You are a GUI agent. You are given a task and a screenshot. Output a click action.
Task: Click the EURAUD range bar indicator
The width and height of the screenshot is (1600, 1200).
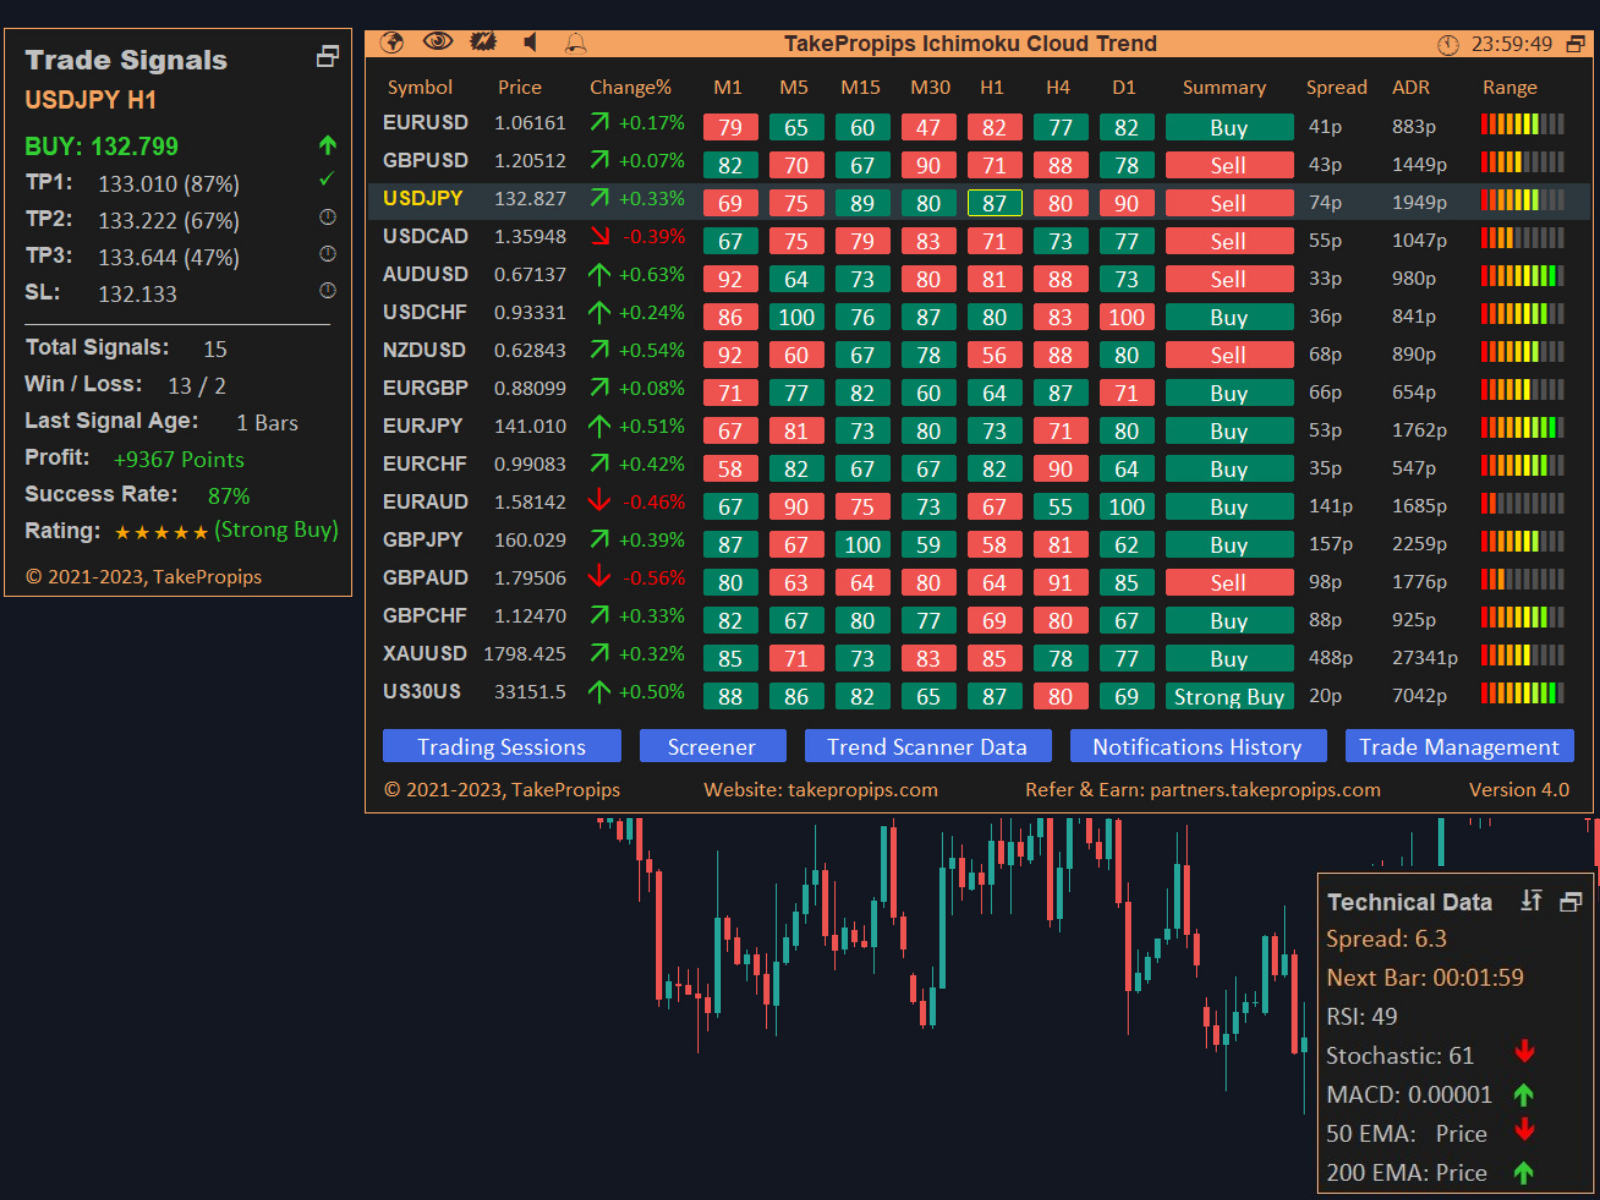tap(1522, 503)
